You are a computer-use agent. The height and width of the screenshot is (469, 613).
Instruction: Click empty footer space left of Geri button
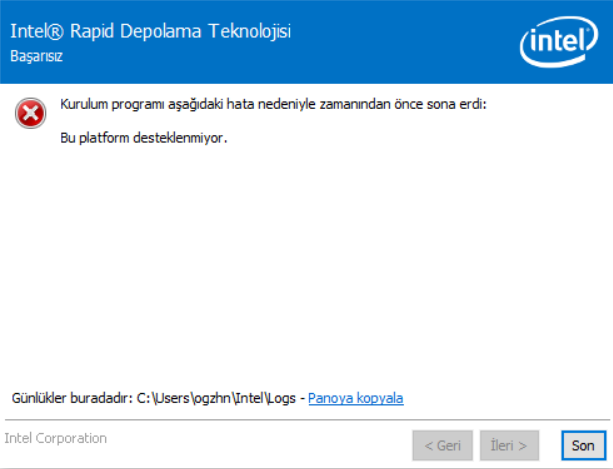click(260, 445)
